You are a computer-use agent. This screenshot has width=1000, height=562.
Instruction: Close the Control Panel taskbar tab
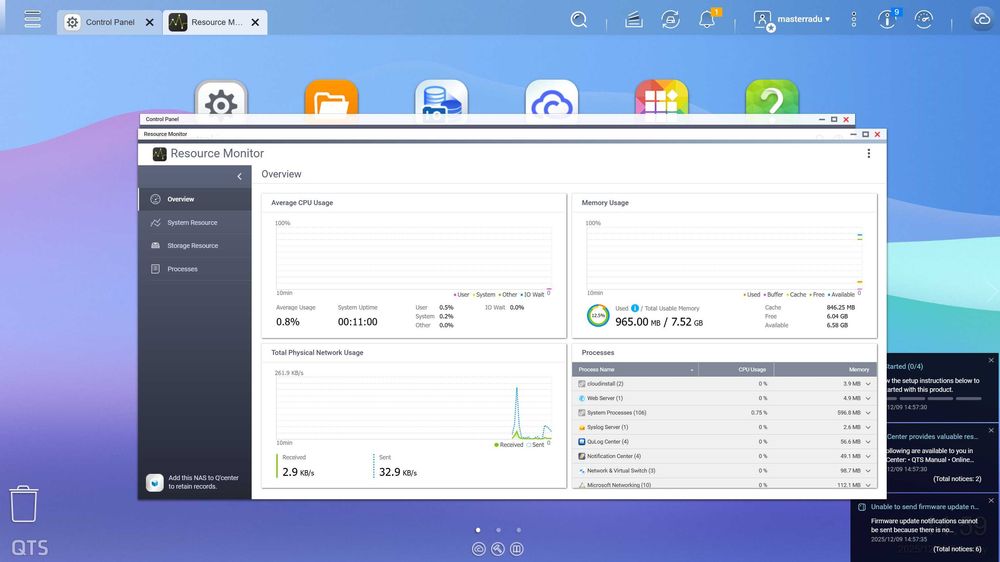coord(149,22)
